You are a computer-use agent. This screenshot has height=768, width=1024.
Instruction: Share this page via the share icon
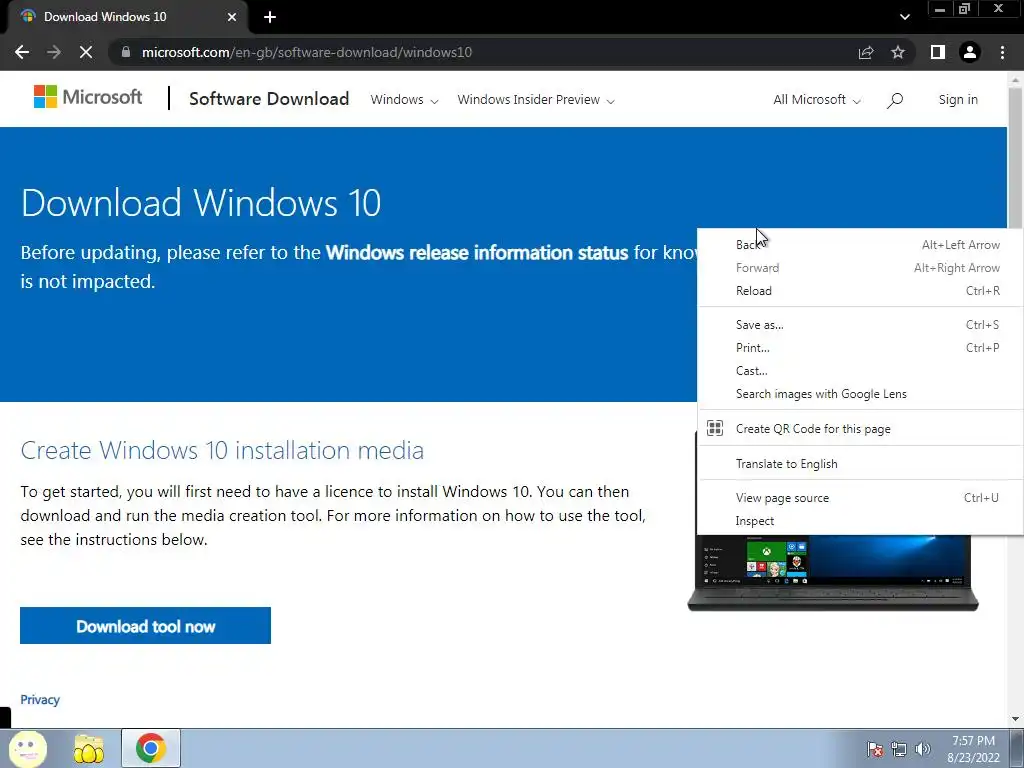tap(866, 52)
